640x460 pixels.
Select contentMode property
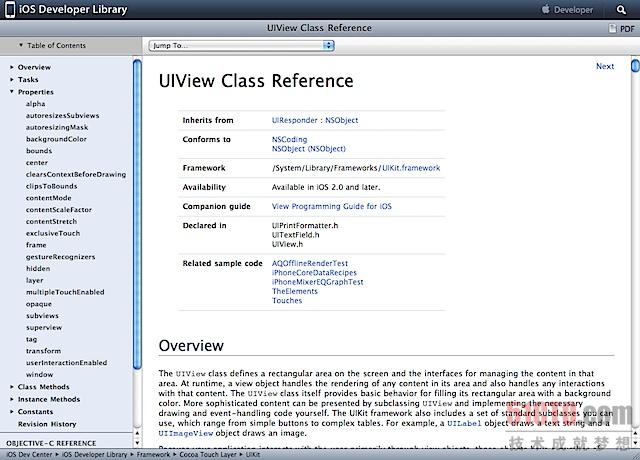pos(49,198)
